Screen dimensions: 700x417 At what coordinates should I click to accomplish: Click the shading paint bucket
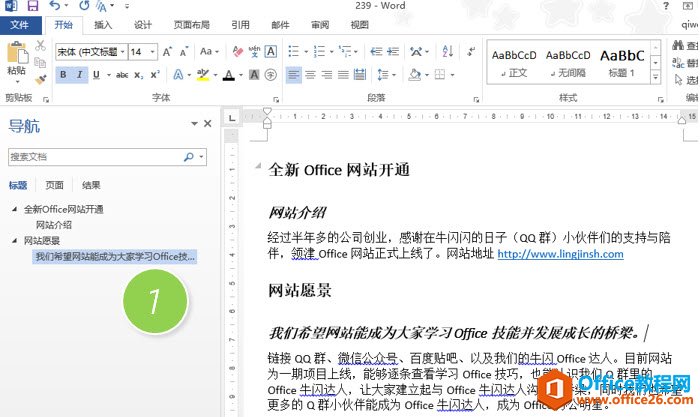point(415,75)
